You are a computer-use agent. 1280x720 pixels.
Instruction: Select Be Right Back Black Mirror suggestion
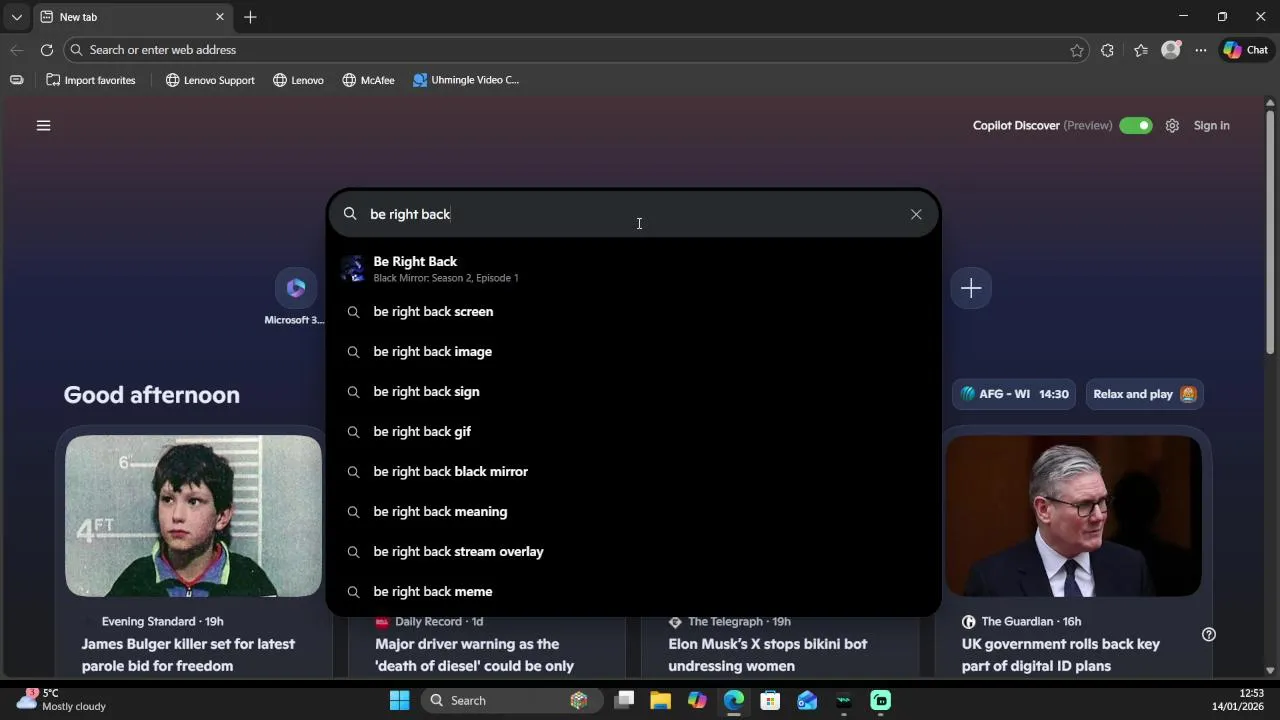click(634, 269)
